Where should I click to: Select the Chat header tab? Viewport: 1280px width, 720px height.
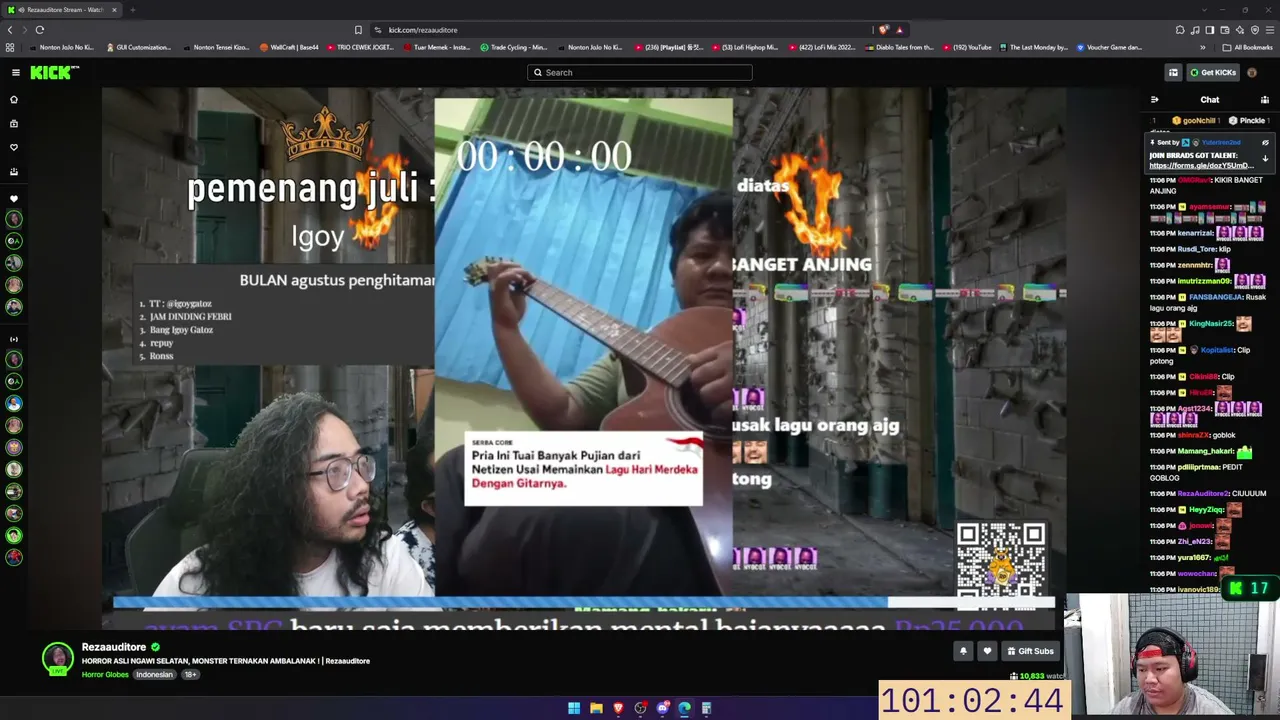(x=1210, y=100)
